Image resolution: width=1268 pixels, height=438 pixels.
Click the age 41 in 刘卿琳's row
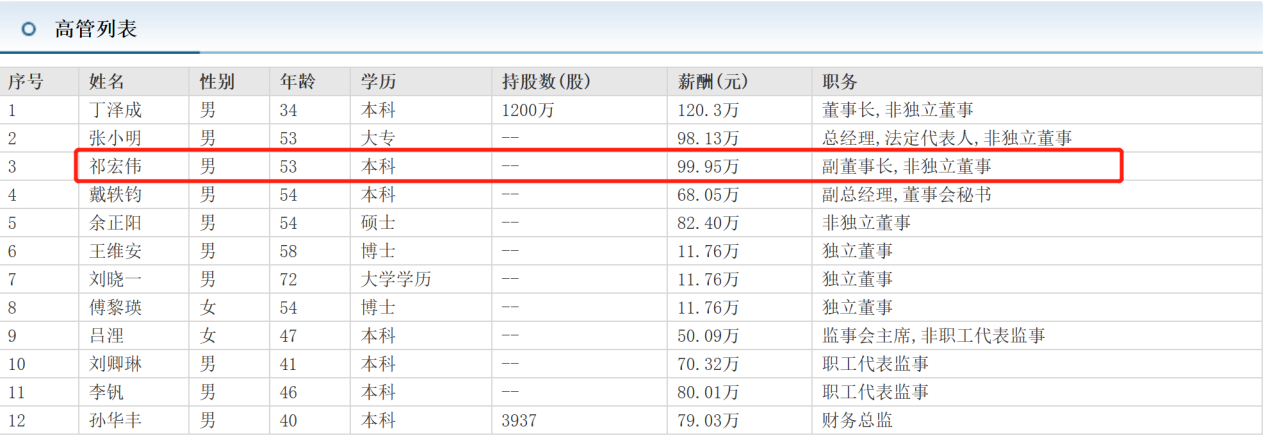tap(288, 364)
